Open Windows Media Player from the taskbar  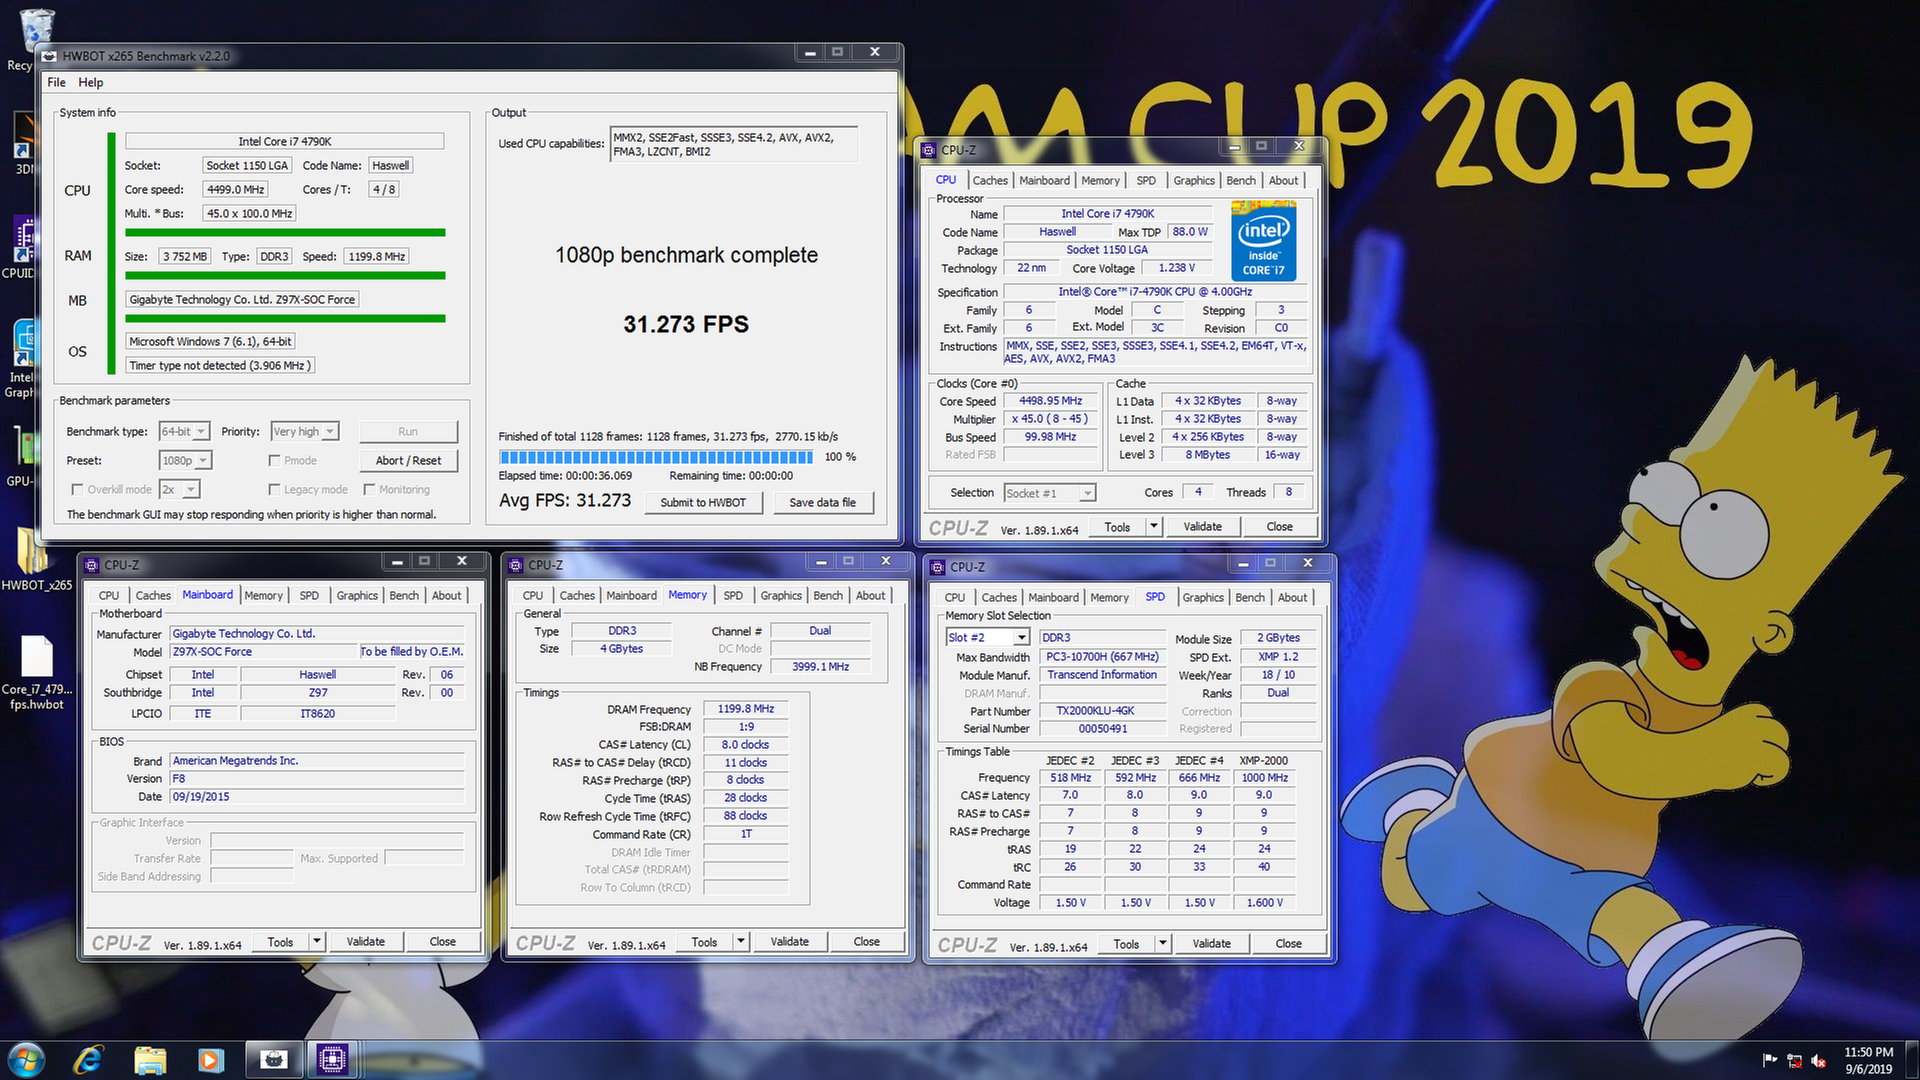[x=210, y=1060]
